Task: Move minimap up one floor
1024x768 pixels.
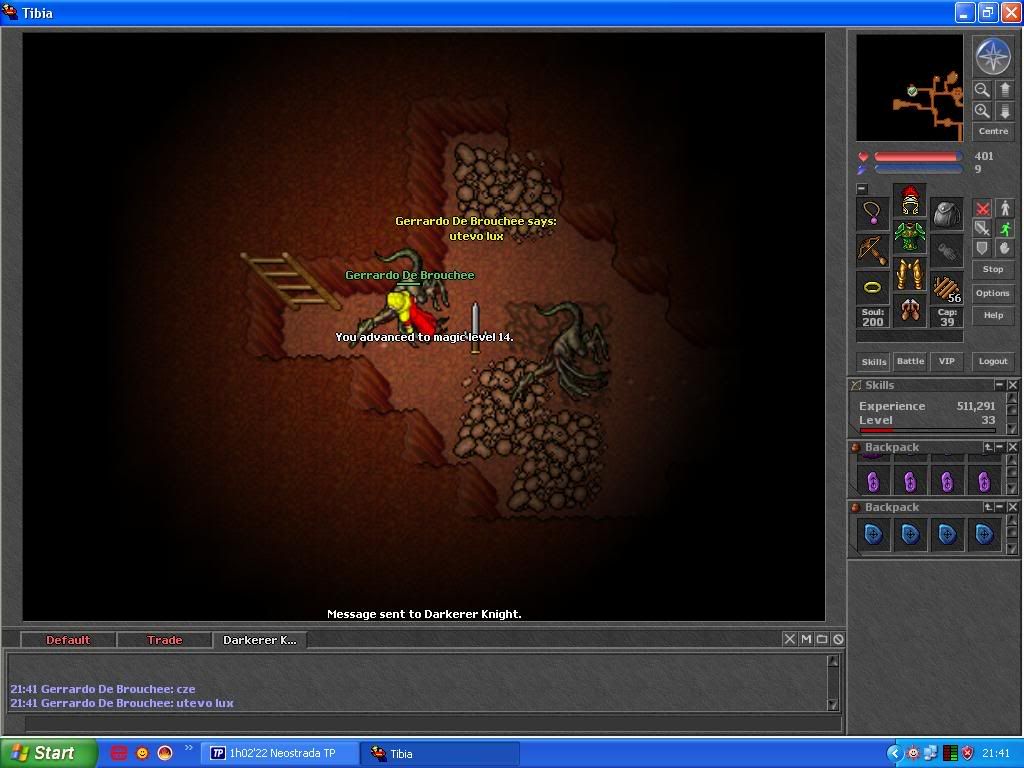Action: (x=1004, y=89)
